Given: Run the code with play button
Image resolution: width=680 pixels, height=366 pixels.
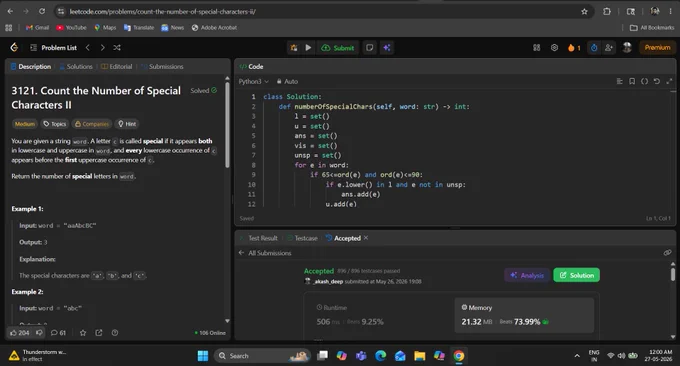Looking at the screenshot, I should [x=308, y=48].
